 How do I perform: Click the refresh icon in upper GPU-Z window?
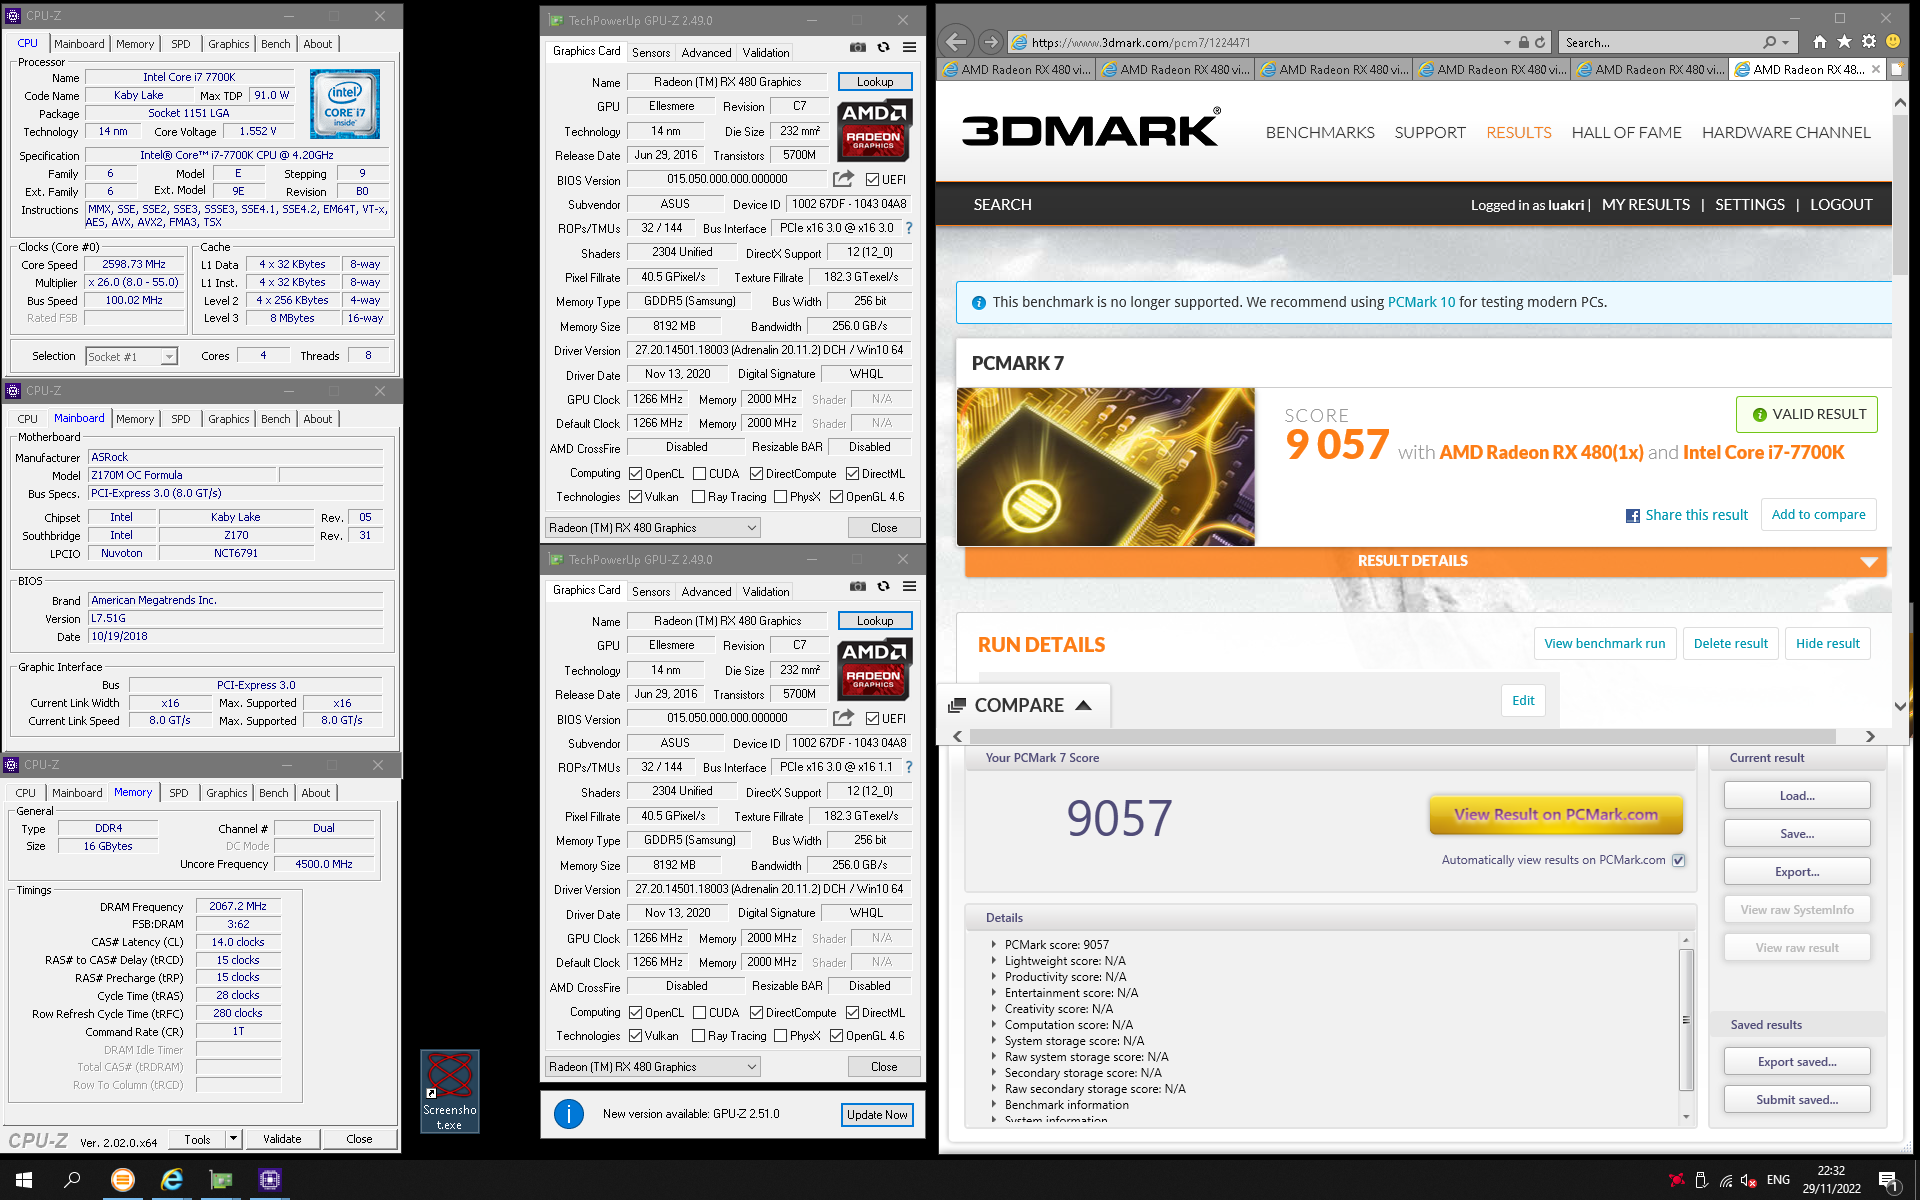tap(883, 47)
